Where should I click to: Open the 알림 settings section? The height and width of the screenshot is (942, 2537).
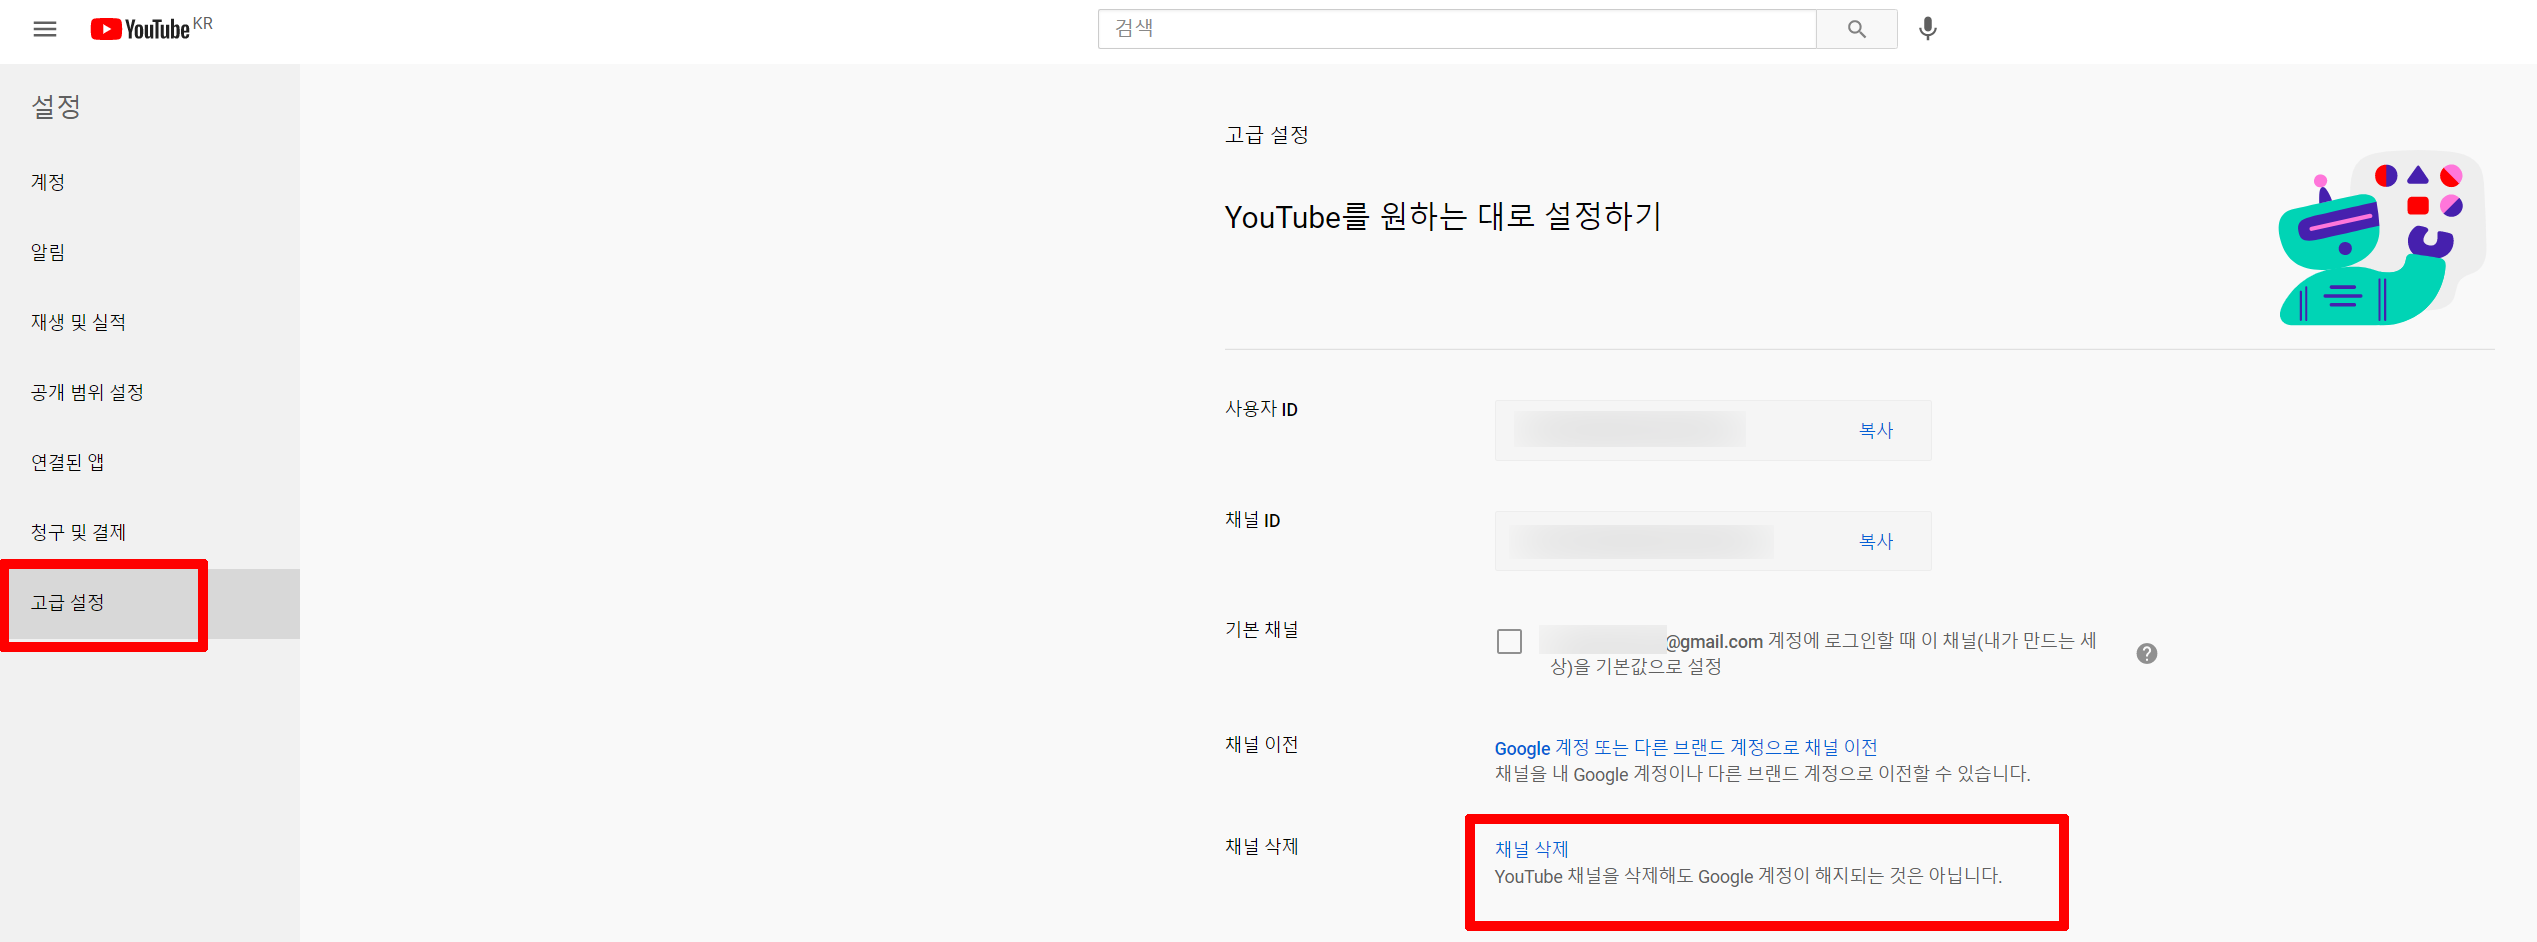click(x=150, y=252)
